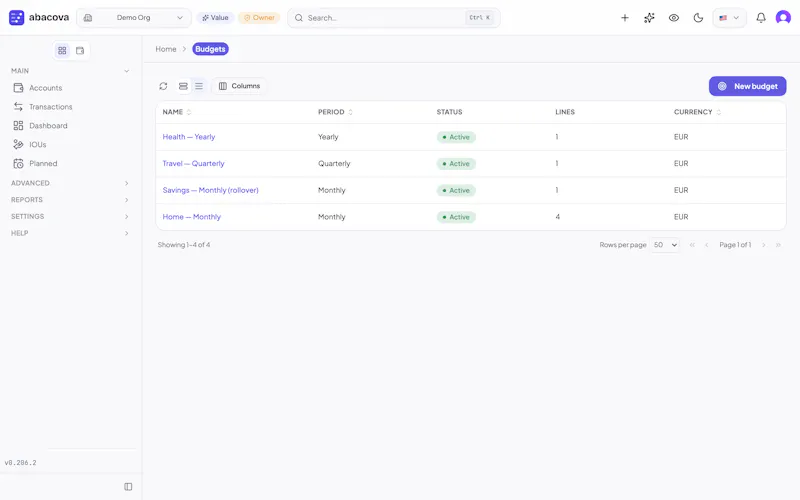Screen dimensions: 800x500
Task: Click the abacova logo icon
Action: point(16,17)
